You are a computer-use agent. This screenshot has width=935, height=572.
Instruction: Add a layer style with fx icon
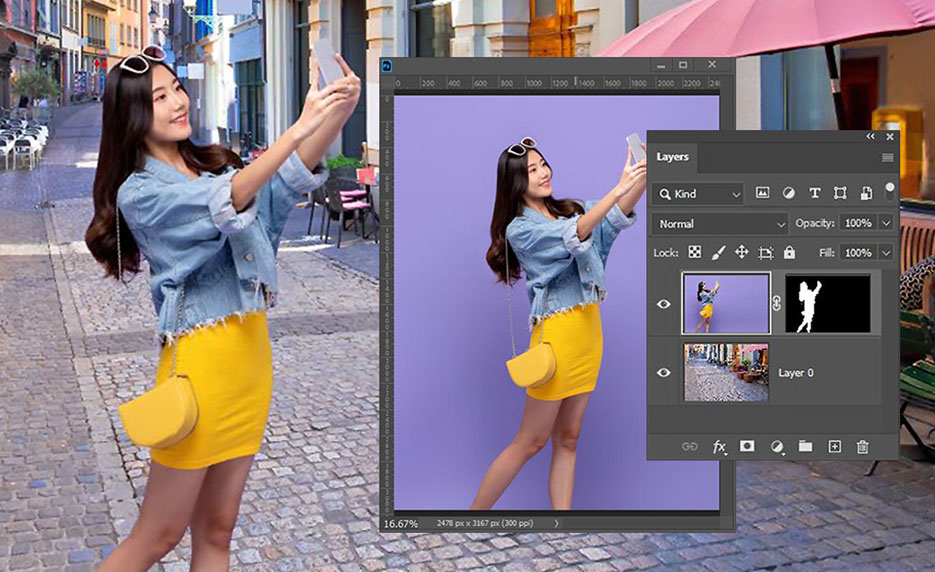click(x=719, y=447)
